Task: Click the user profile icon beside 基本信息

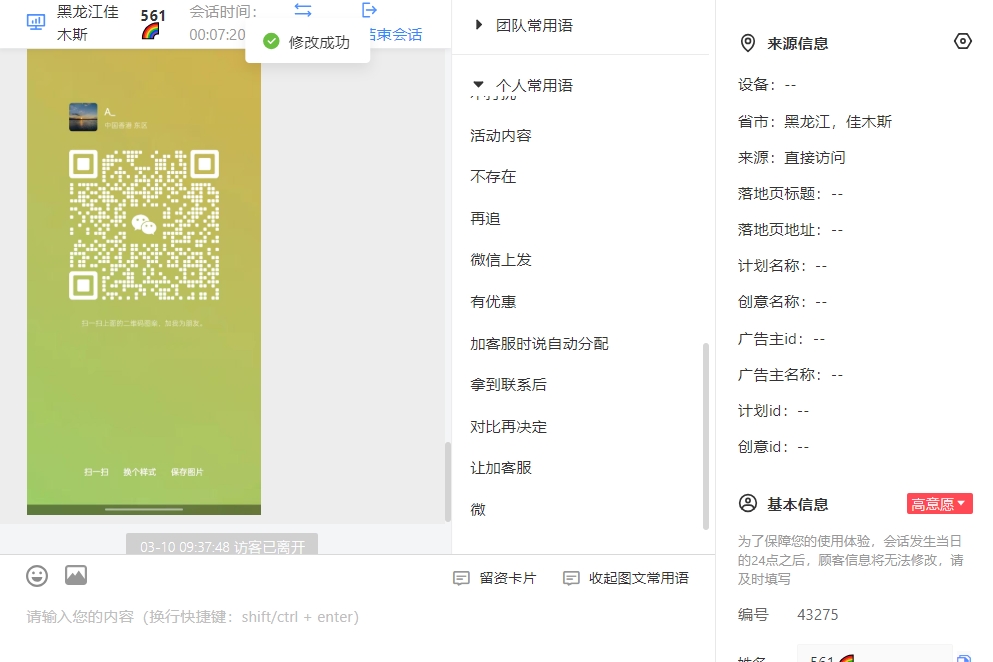Action: (748, 504)
